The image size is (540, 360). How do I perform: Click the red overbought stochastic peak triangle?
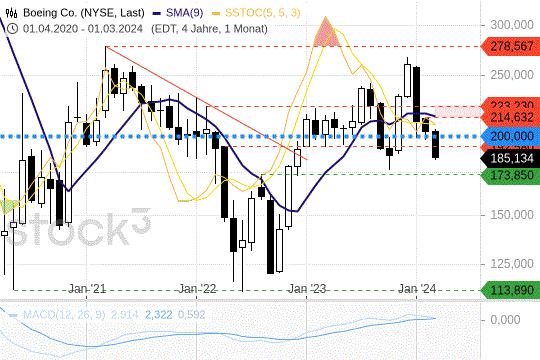(326, 34)
